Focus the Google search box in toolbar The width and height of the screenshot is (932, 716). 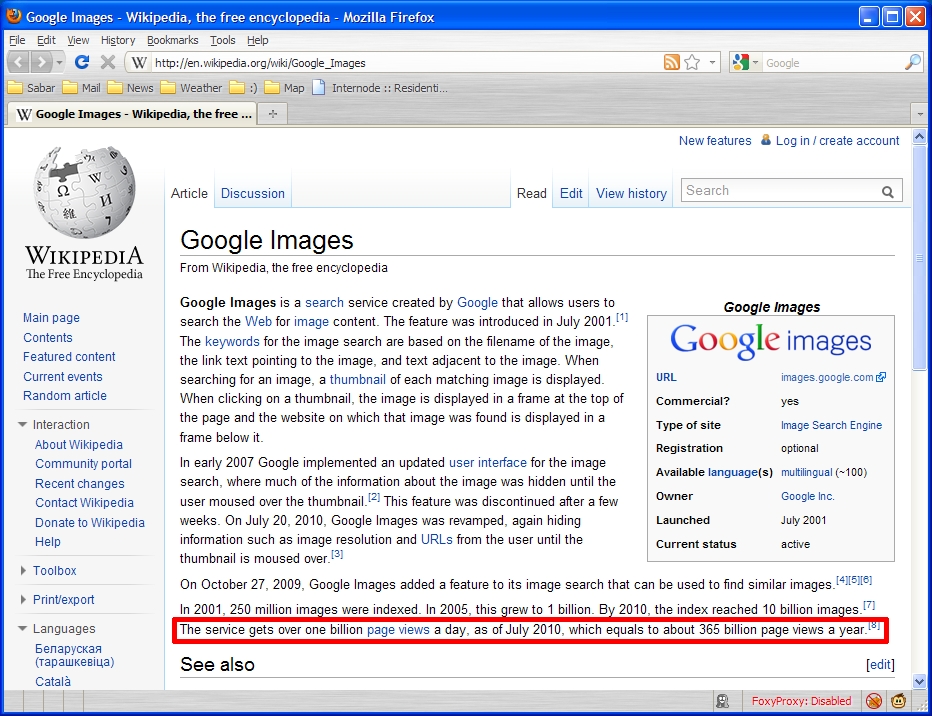(x=832, y=63)
